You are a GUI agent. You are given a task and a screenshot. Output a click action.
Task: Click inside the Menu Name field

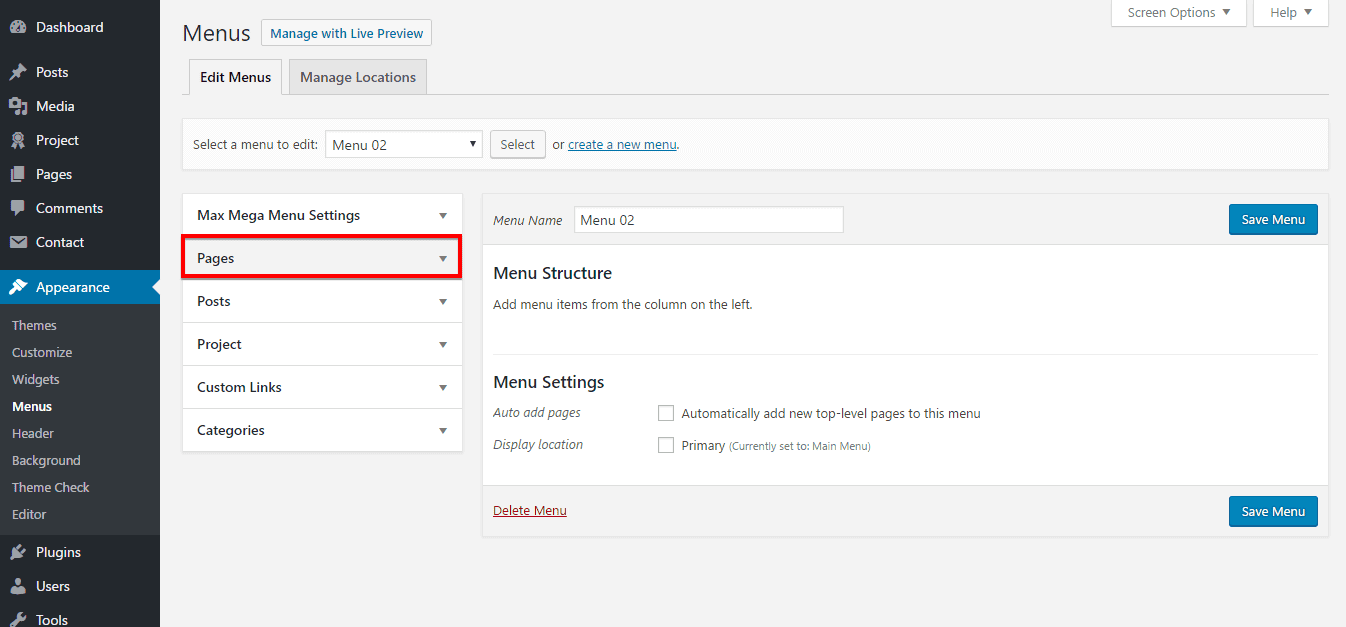[708, 219]
